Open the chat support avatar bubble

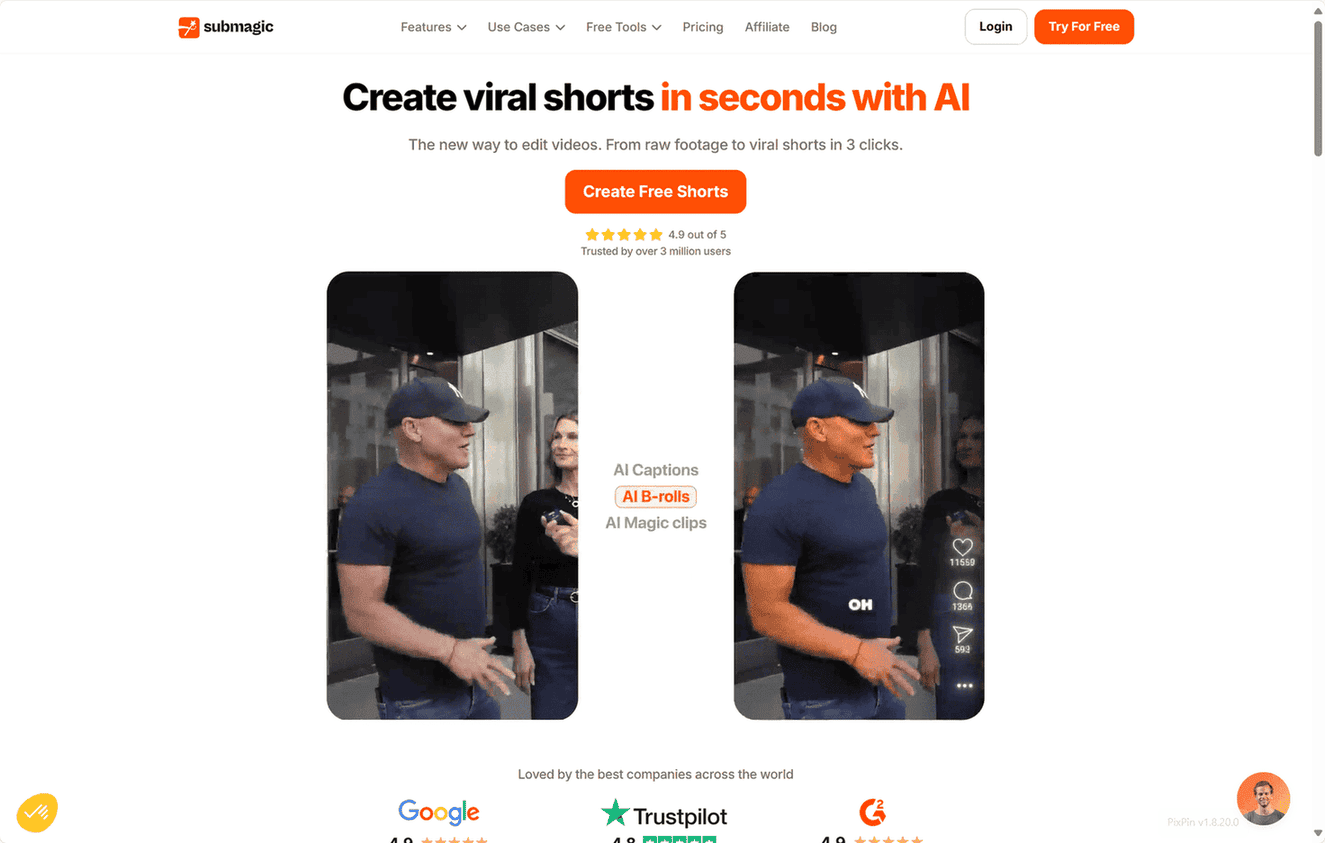click(1263, 799)
